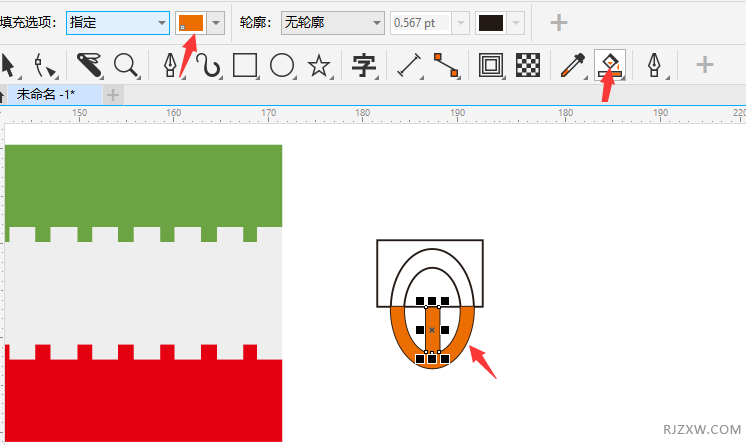Select the Shape node edit tool

tap(45, 66)
